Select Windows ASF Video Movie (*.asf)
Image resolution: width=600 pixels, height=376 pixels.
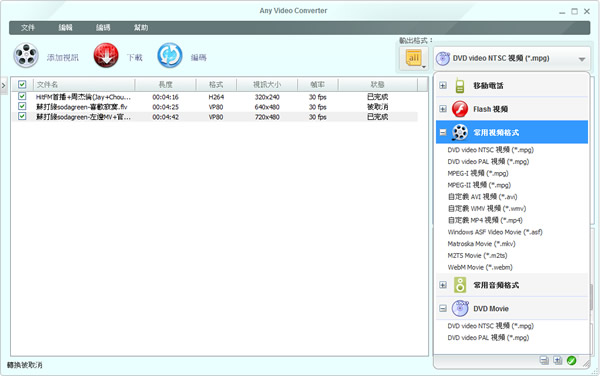495,232
